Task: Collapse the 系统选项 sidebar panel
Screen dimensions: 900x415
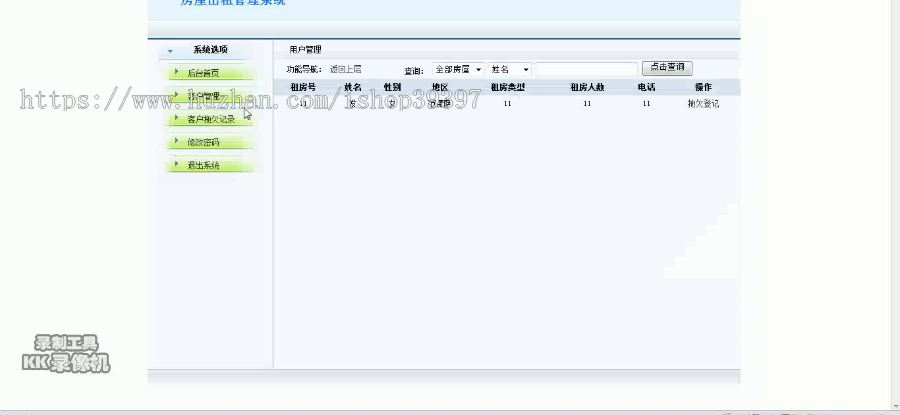Action: (x=170, y=51)
